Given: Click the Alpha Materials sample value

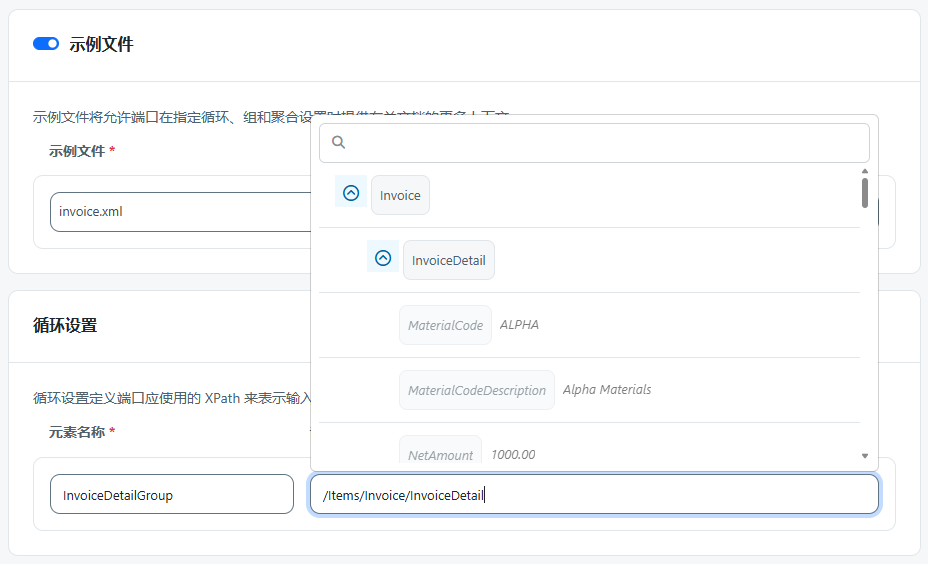Looking at the screenshot, I should (x=606, y=390).
